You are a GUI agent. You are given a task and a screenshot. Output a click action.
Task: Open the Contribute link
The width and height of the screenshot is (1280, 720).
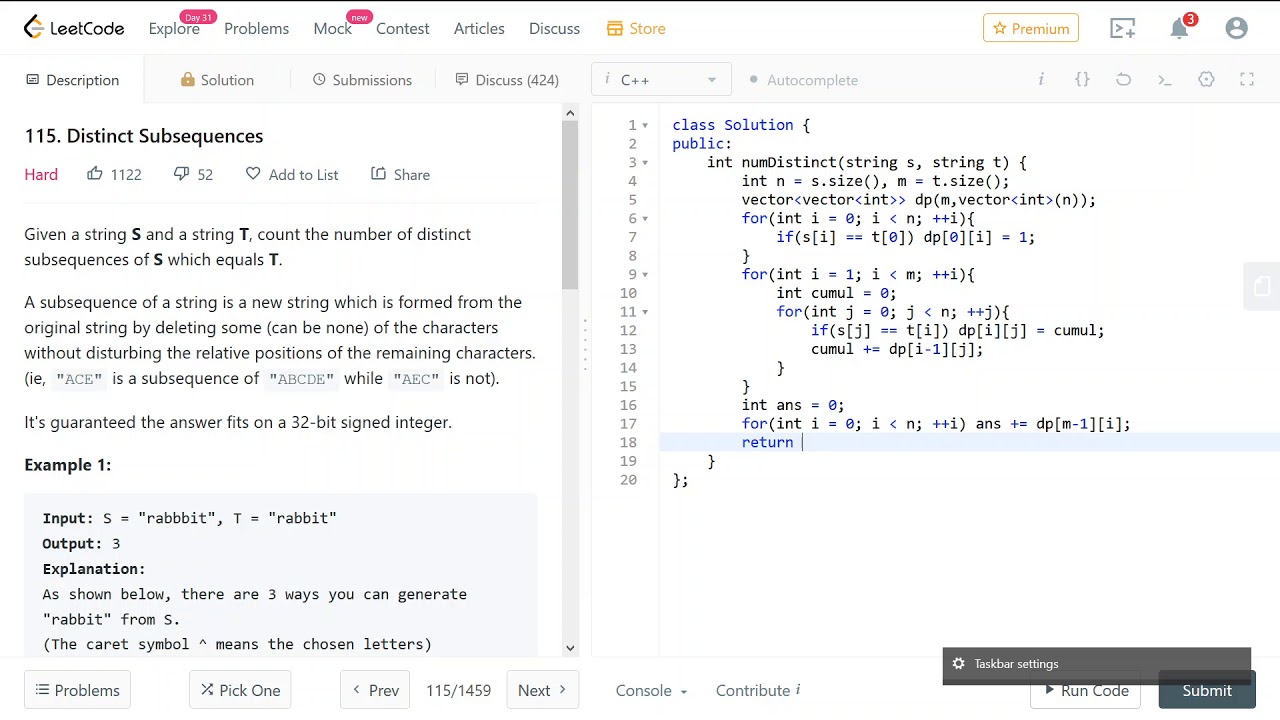(758, 690)
